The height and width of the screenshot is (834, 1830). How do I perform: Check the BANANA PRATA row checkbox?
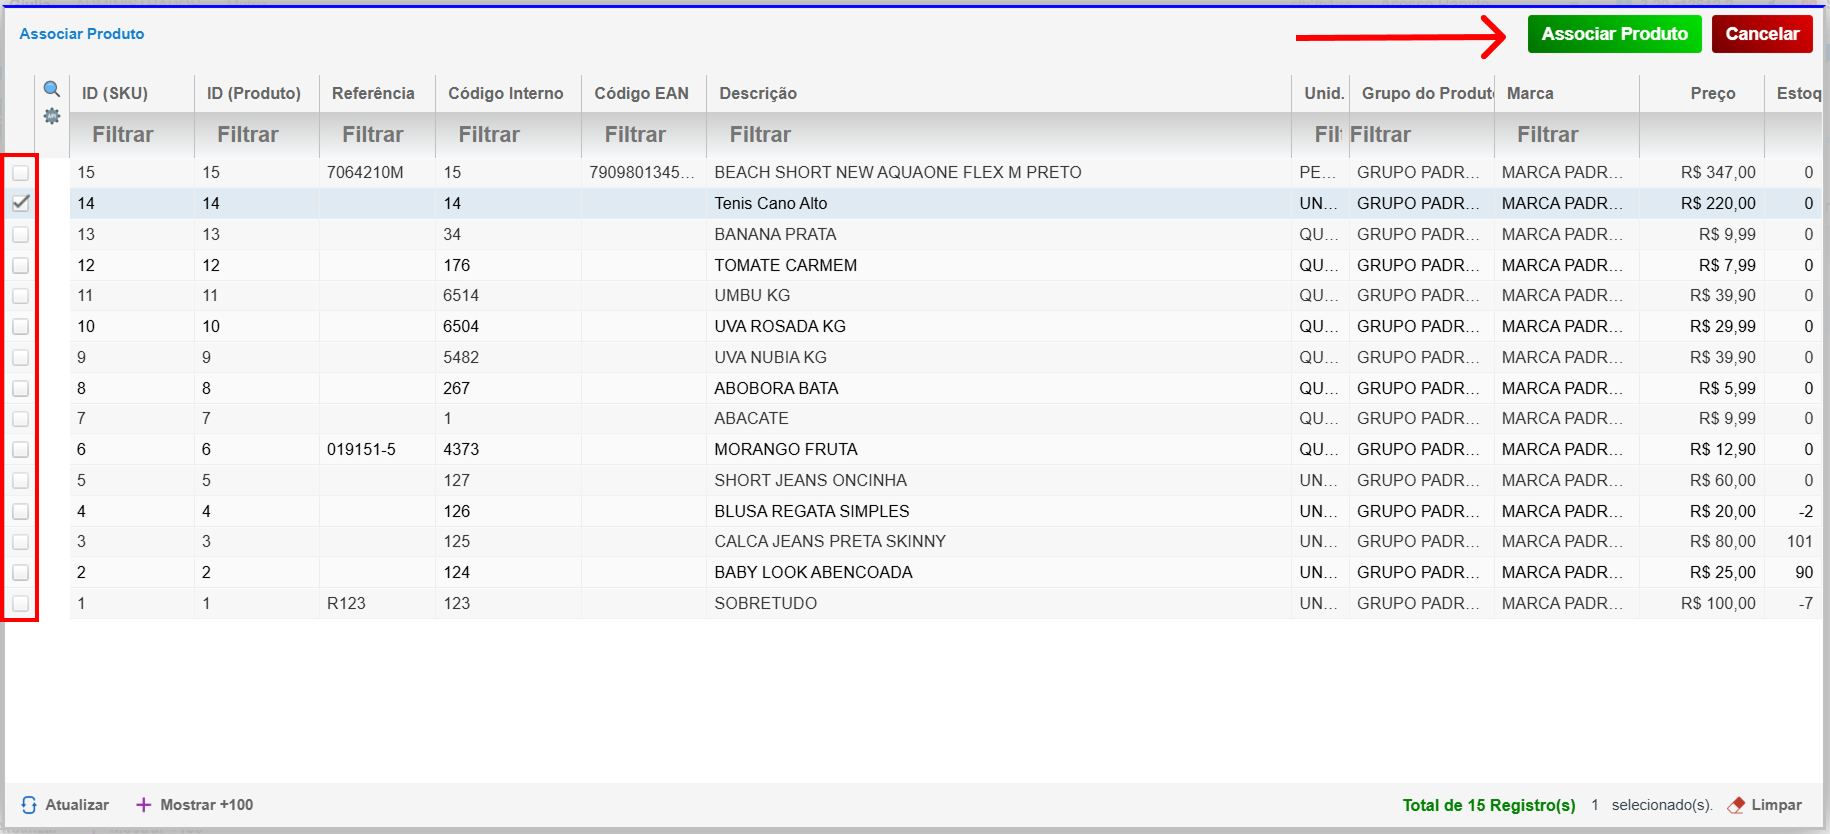(x=20, y=234)
